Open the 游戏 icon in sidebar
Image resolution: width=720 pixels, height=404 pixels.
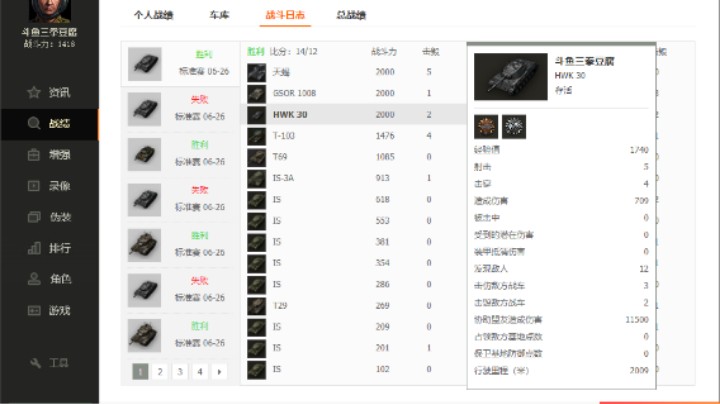point(34,310)
